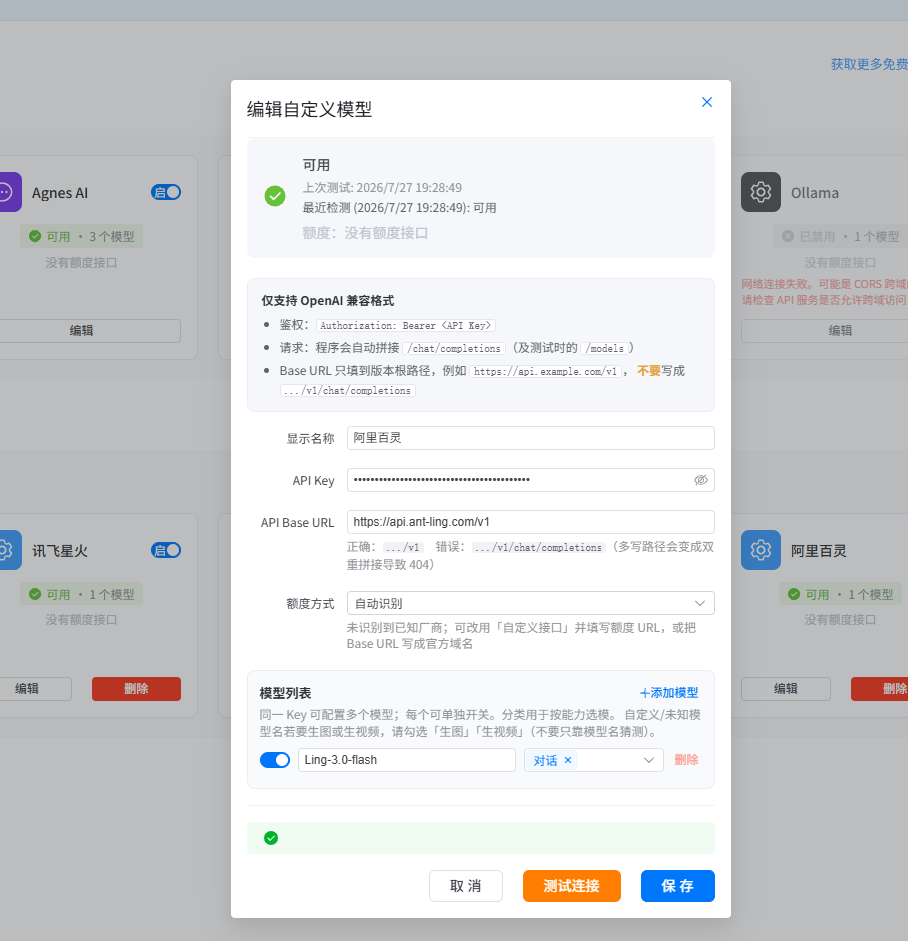Click the 阿里百灵 card gear icon

tap(760, 550)
